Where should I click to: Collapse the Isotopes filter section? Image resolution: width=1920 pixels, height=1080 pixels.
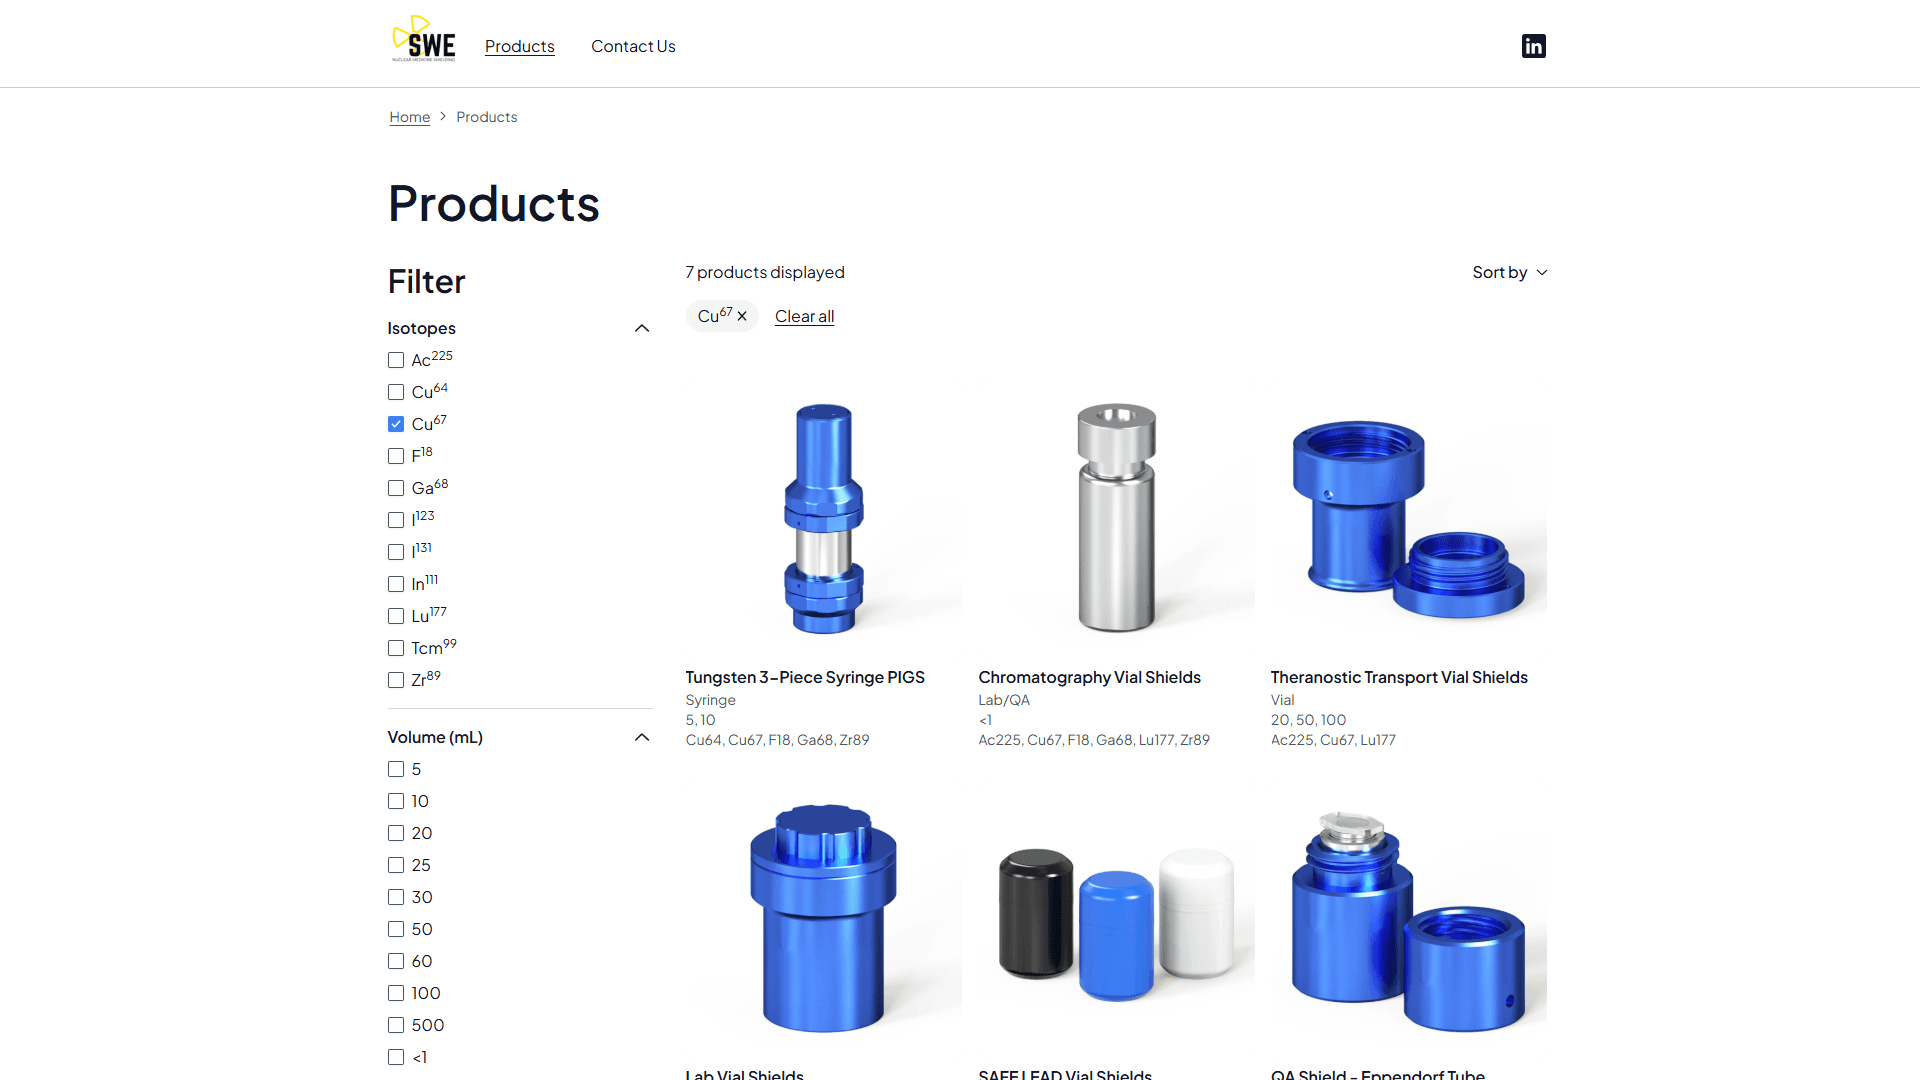tap(642, 328)
